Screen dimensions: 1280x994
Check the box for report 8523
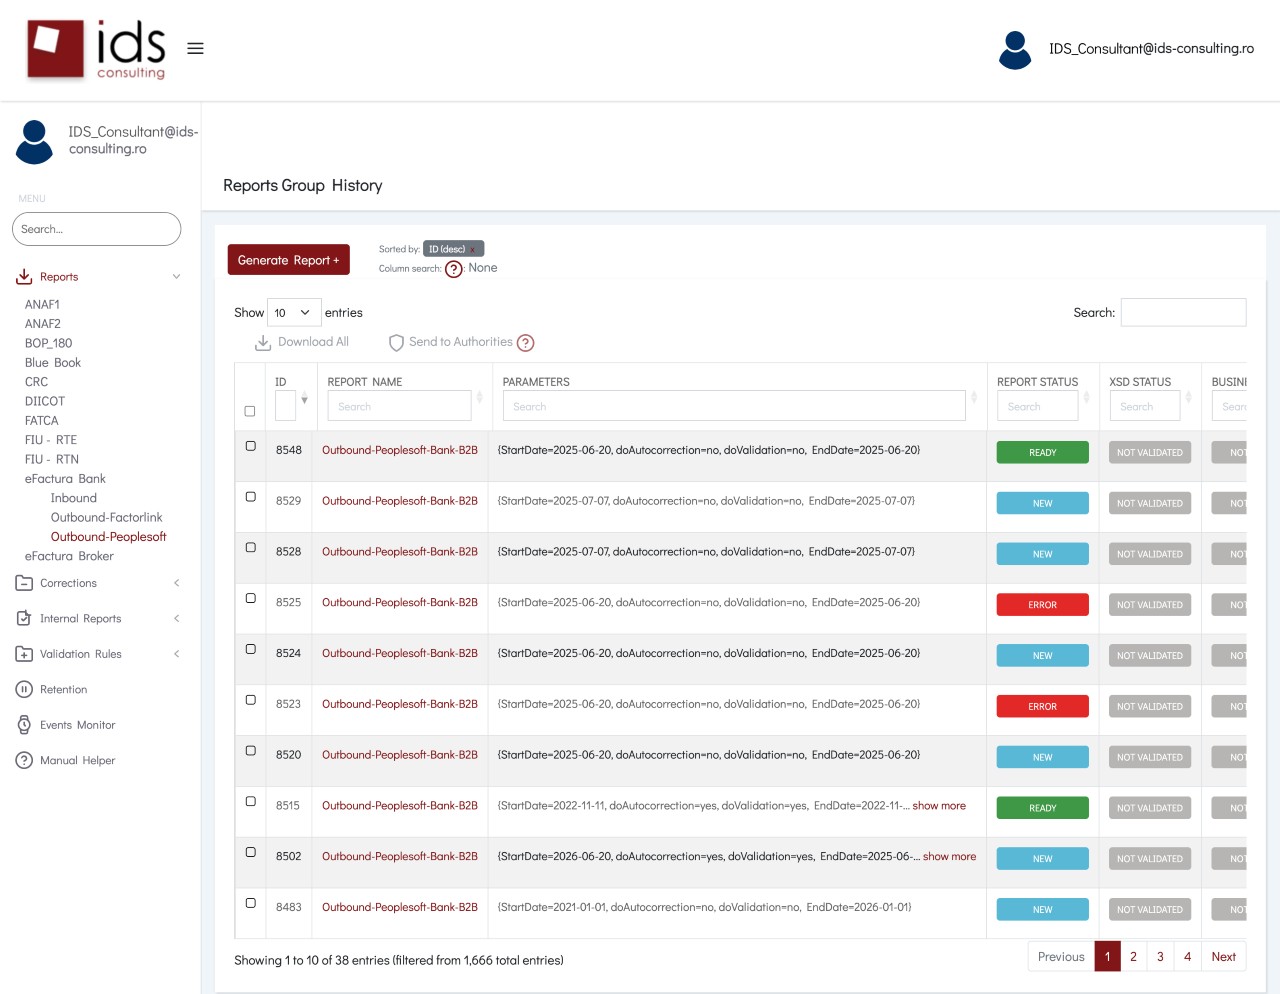click(x=251, y=700)
